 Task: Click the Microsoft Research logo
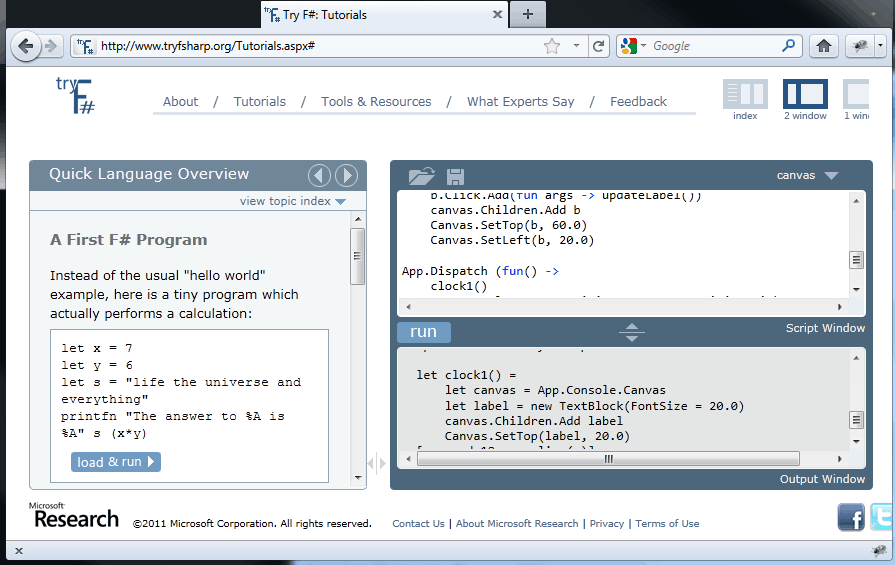[74, 515]
